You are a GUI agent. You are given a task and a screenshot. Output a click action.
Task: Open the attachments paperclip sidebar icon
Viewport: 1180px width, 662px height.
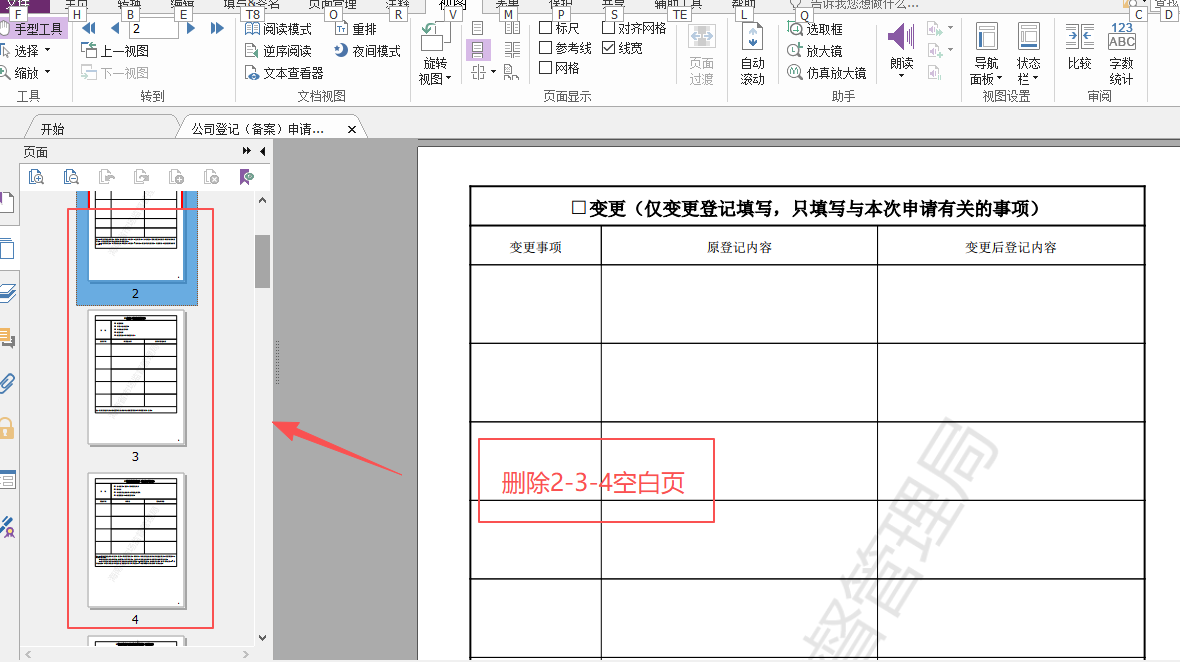click(x=8, y=384)
